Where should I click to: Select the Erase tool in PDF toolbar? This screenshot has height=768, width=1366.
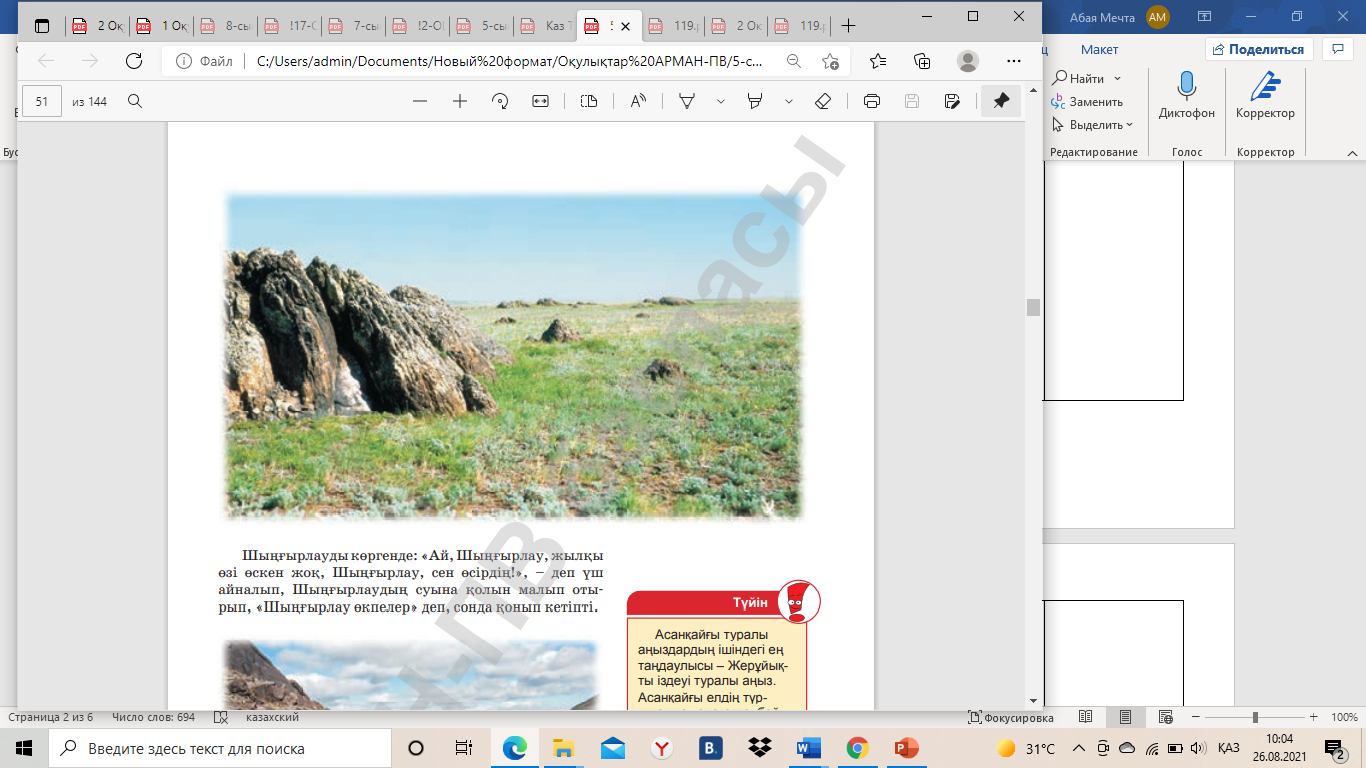pos(823,101)
